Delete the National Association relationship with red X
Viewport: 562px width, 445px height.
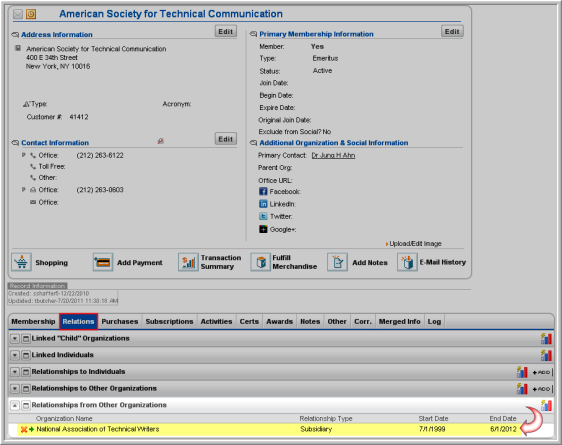(x=24, y=429)
